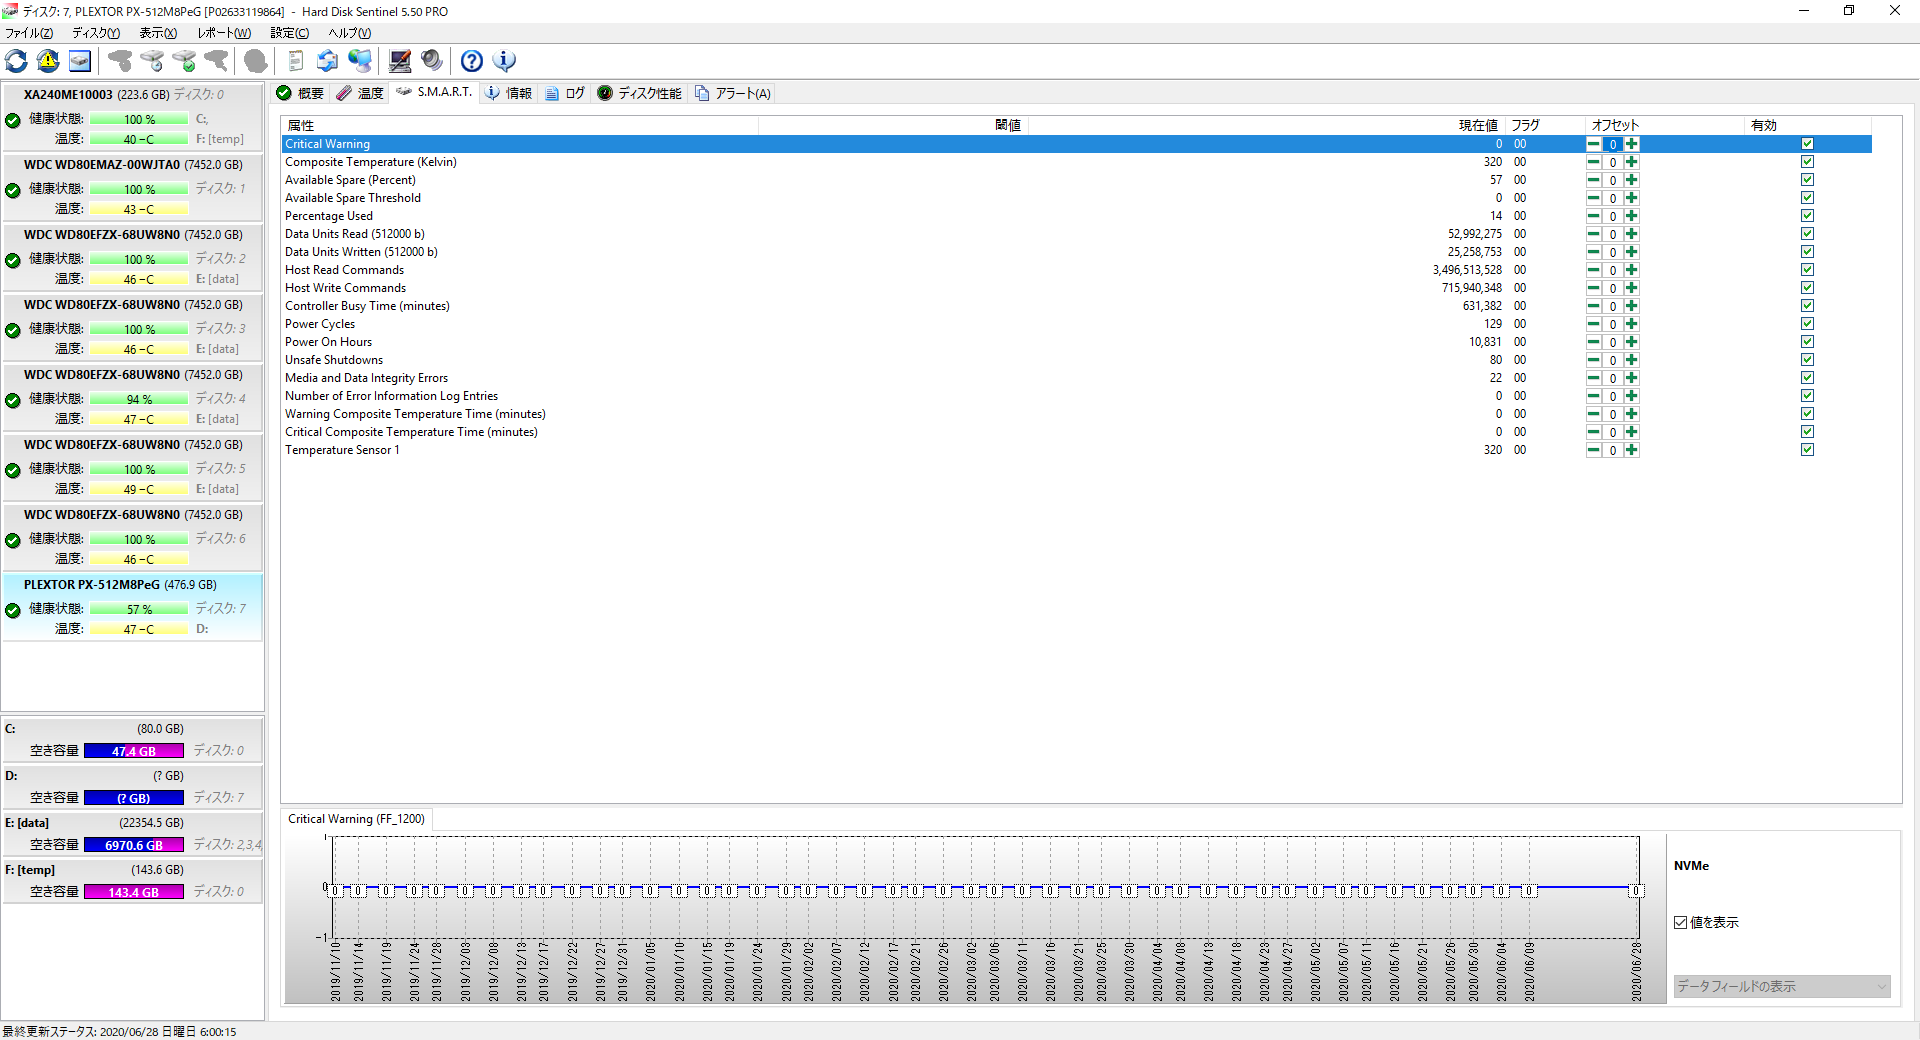
Task: Click the blue info bubble toolbar icon
Action: [x=505, y=61]
